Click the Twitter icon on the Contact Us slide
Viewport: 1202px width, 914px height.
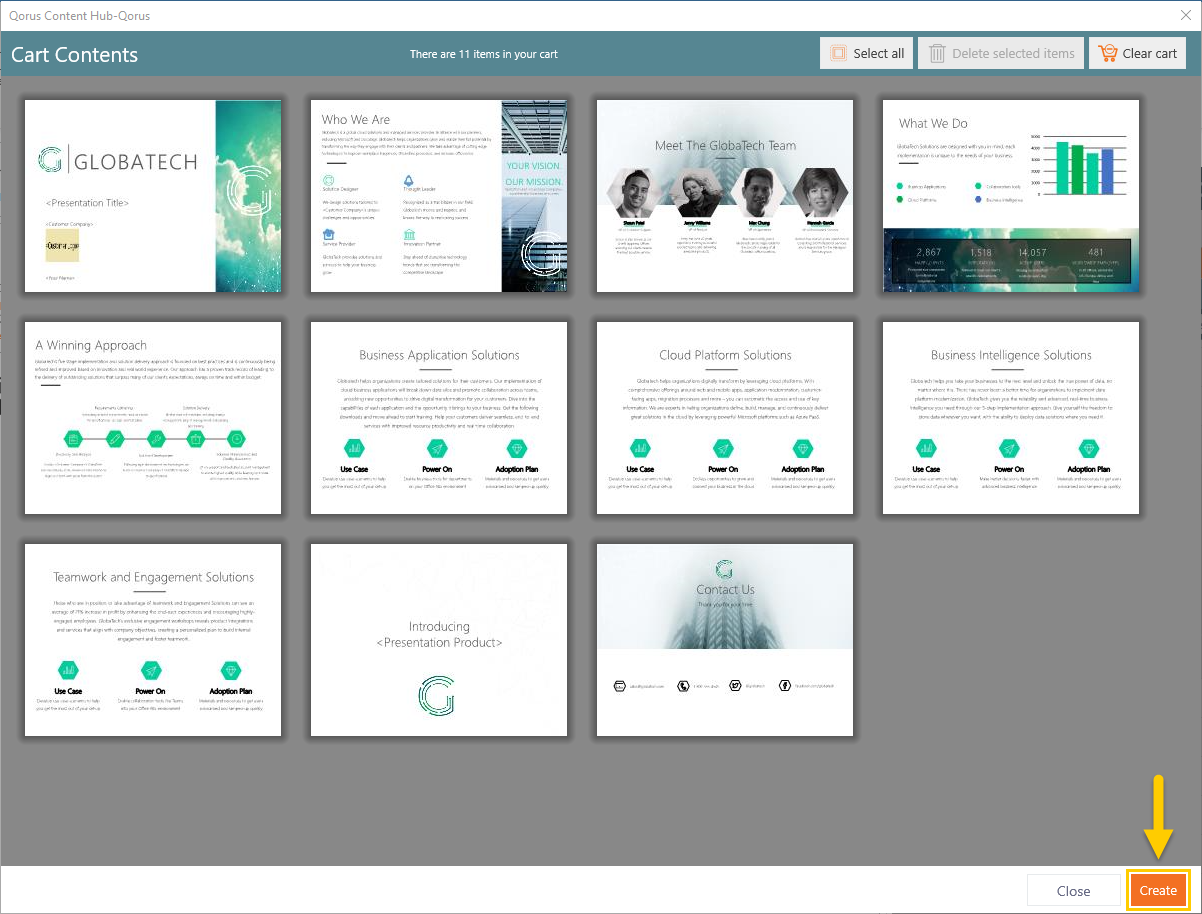[x=735, y=685]
